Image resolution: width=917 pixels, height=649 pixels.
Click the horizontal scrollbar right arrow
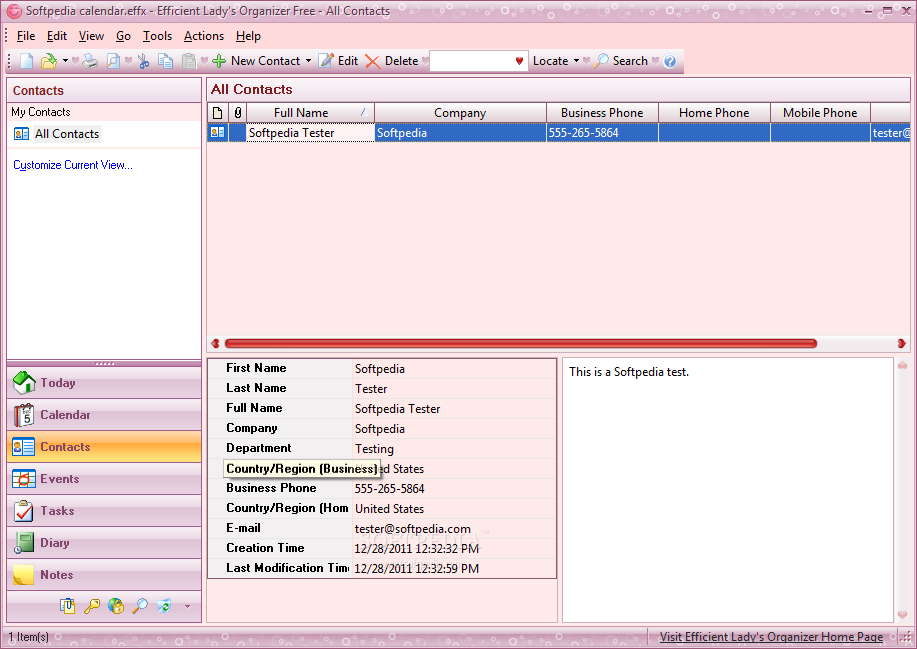point(901,344)
